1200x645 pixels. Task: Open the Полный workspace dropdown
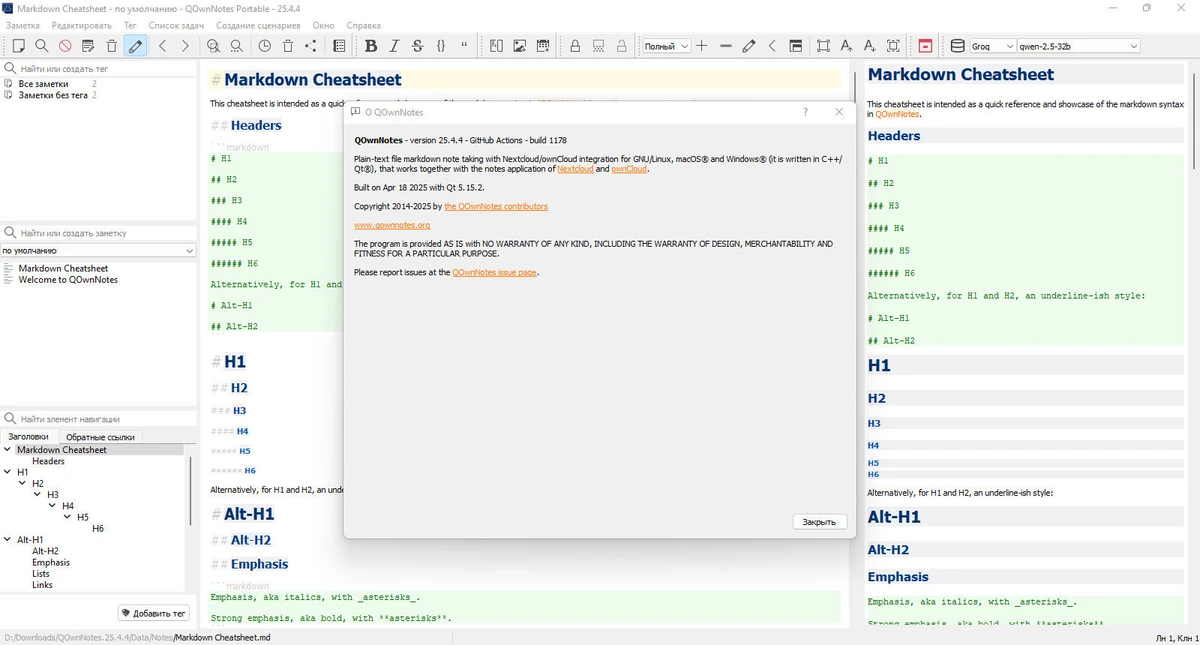coord(666,46)
